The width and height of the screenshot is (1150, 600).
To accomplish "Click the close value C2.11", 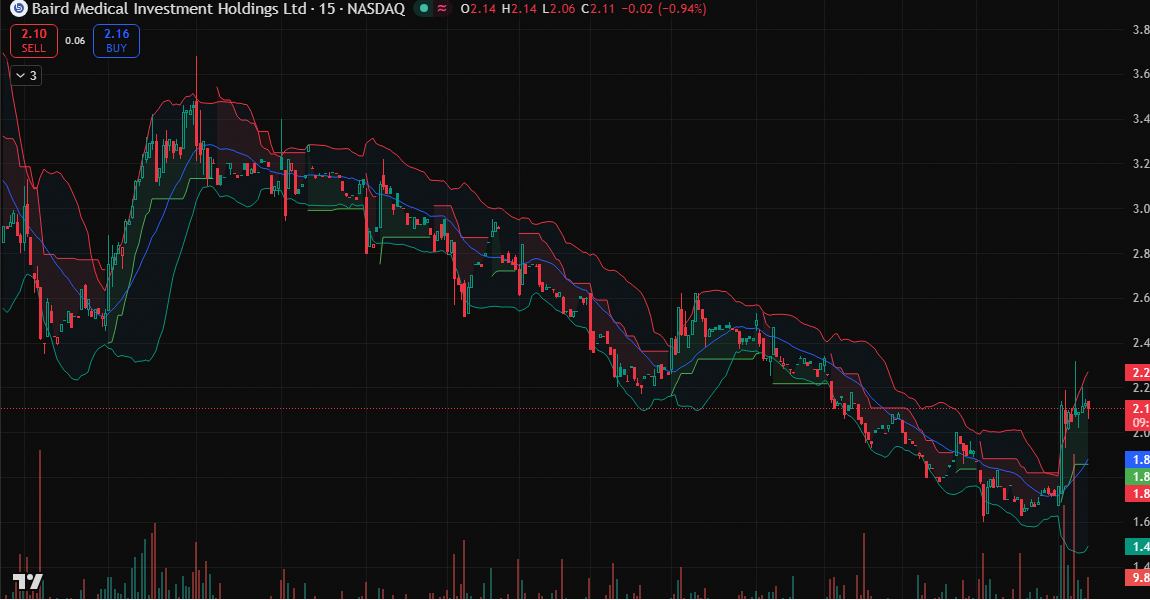I will 598,9.
